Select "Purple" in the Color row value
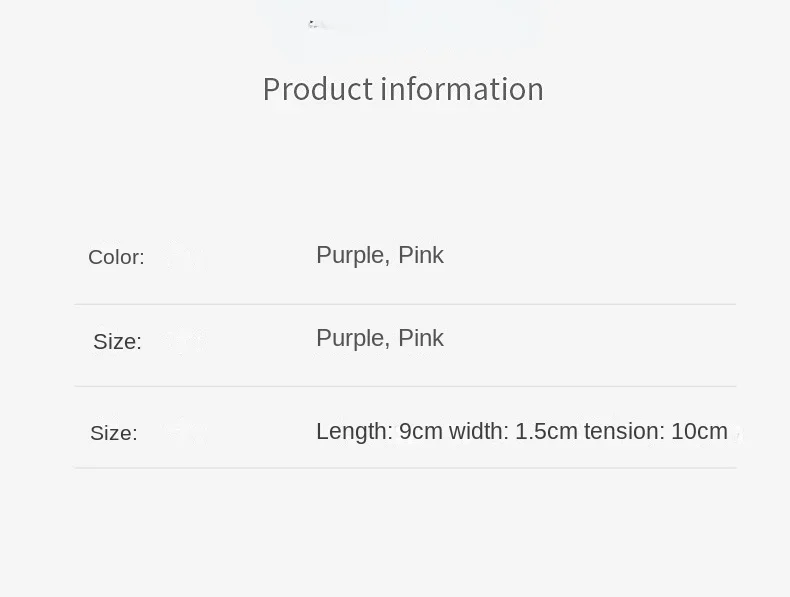This screenshot has width=790, height=597. pyautogui.click(x=350, y=255)
